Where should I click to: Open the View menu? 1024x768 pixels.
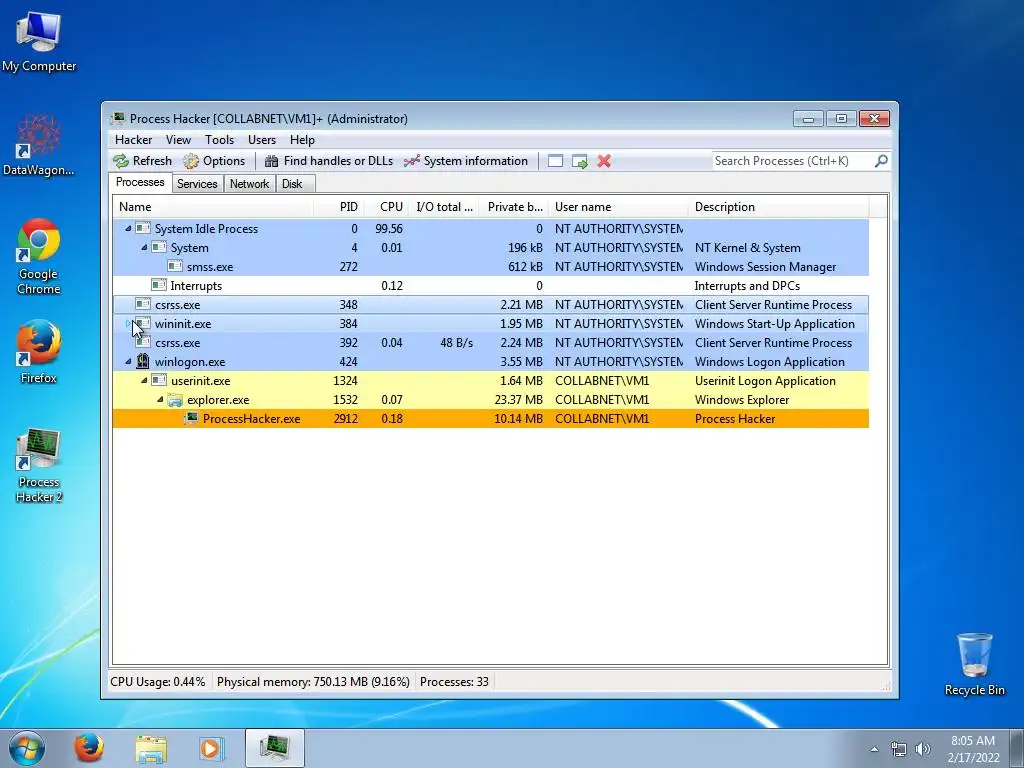point(178,140)
